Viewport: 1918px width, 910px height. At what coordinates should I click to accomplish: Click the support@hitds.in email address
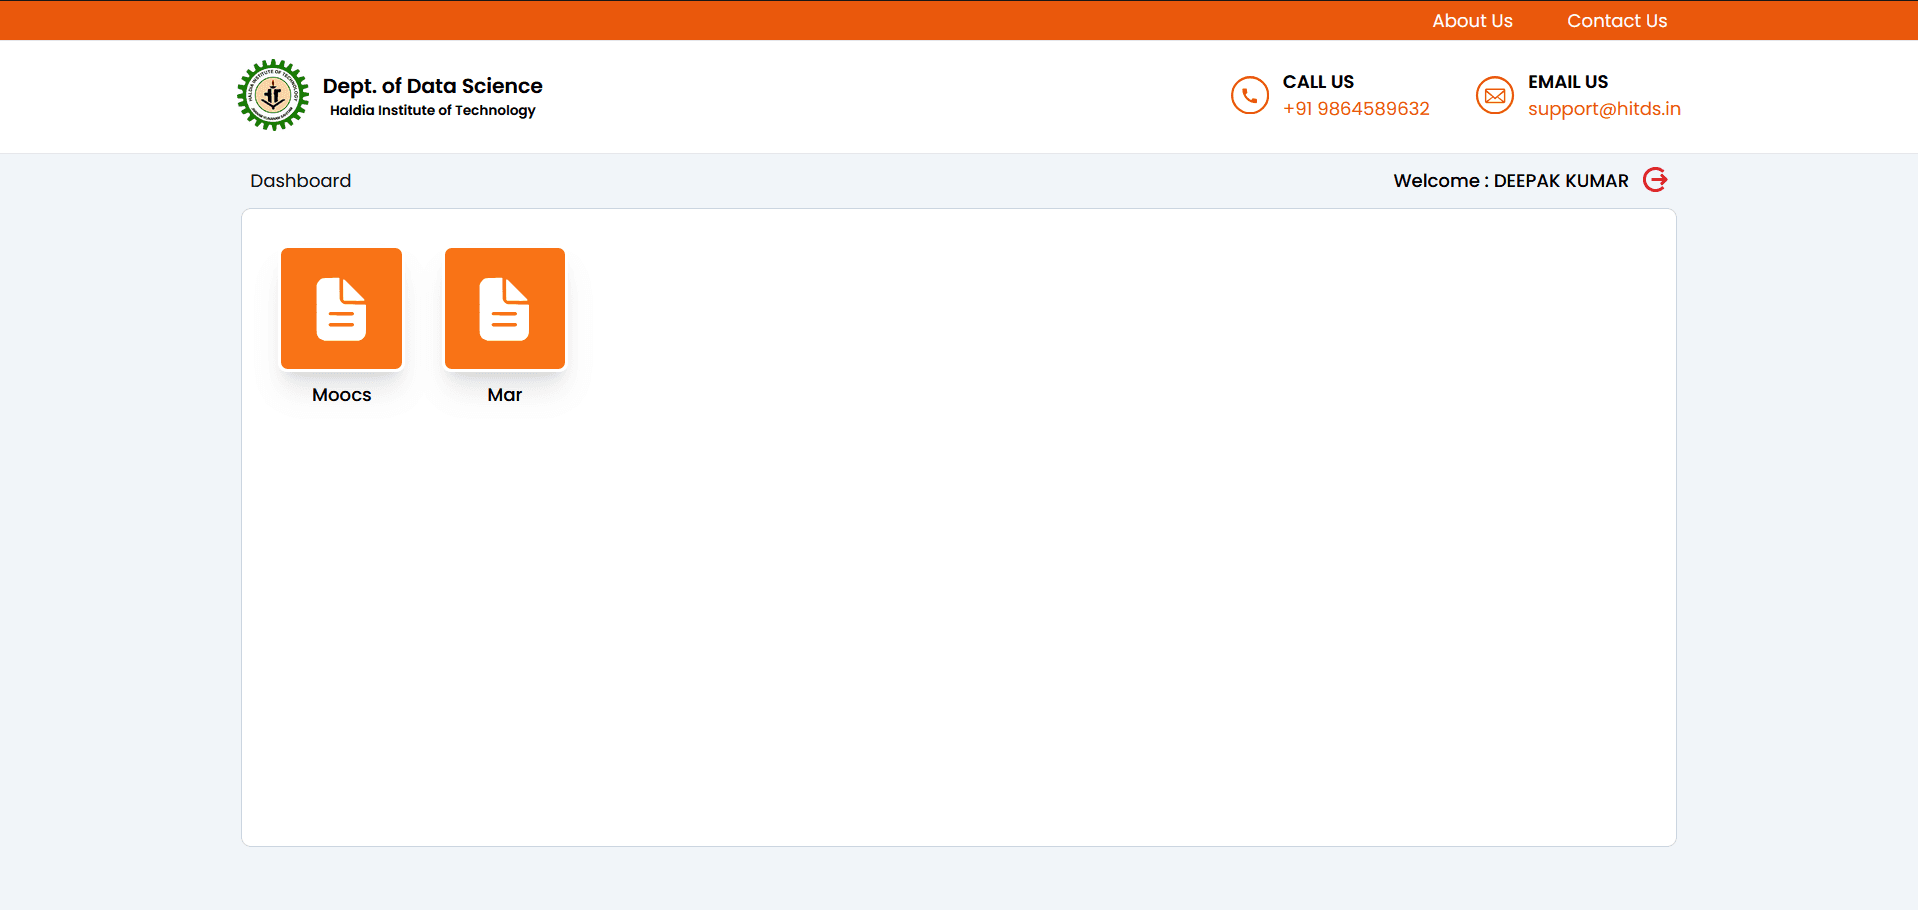[1604, 109]
